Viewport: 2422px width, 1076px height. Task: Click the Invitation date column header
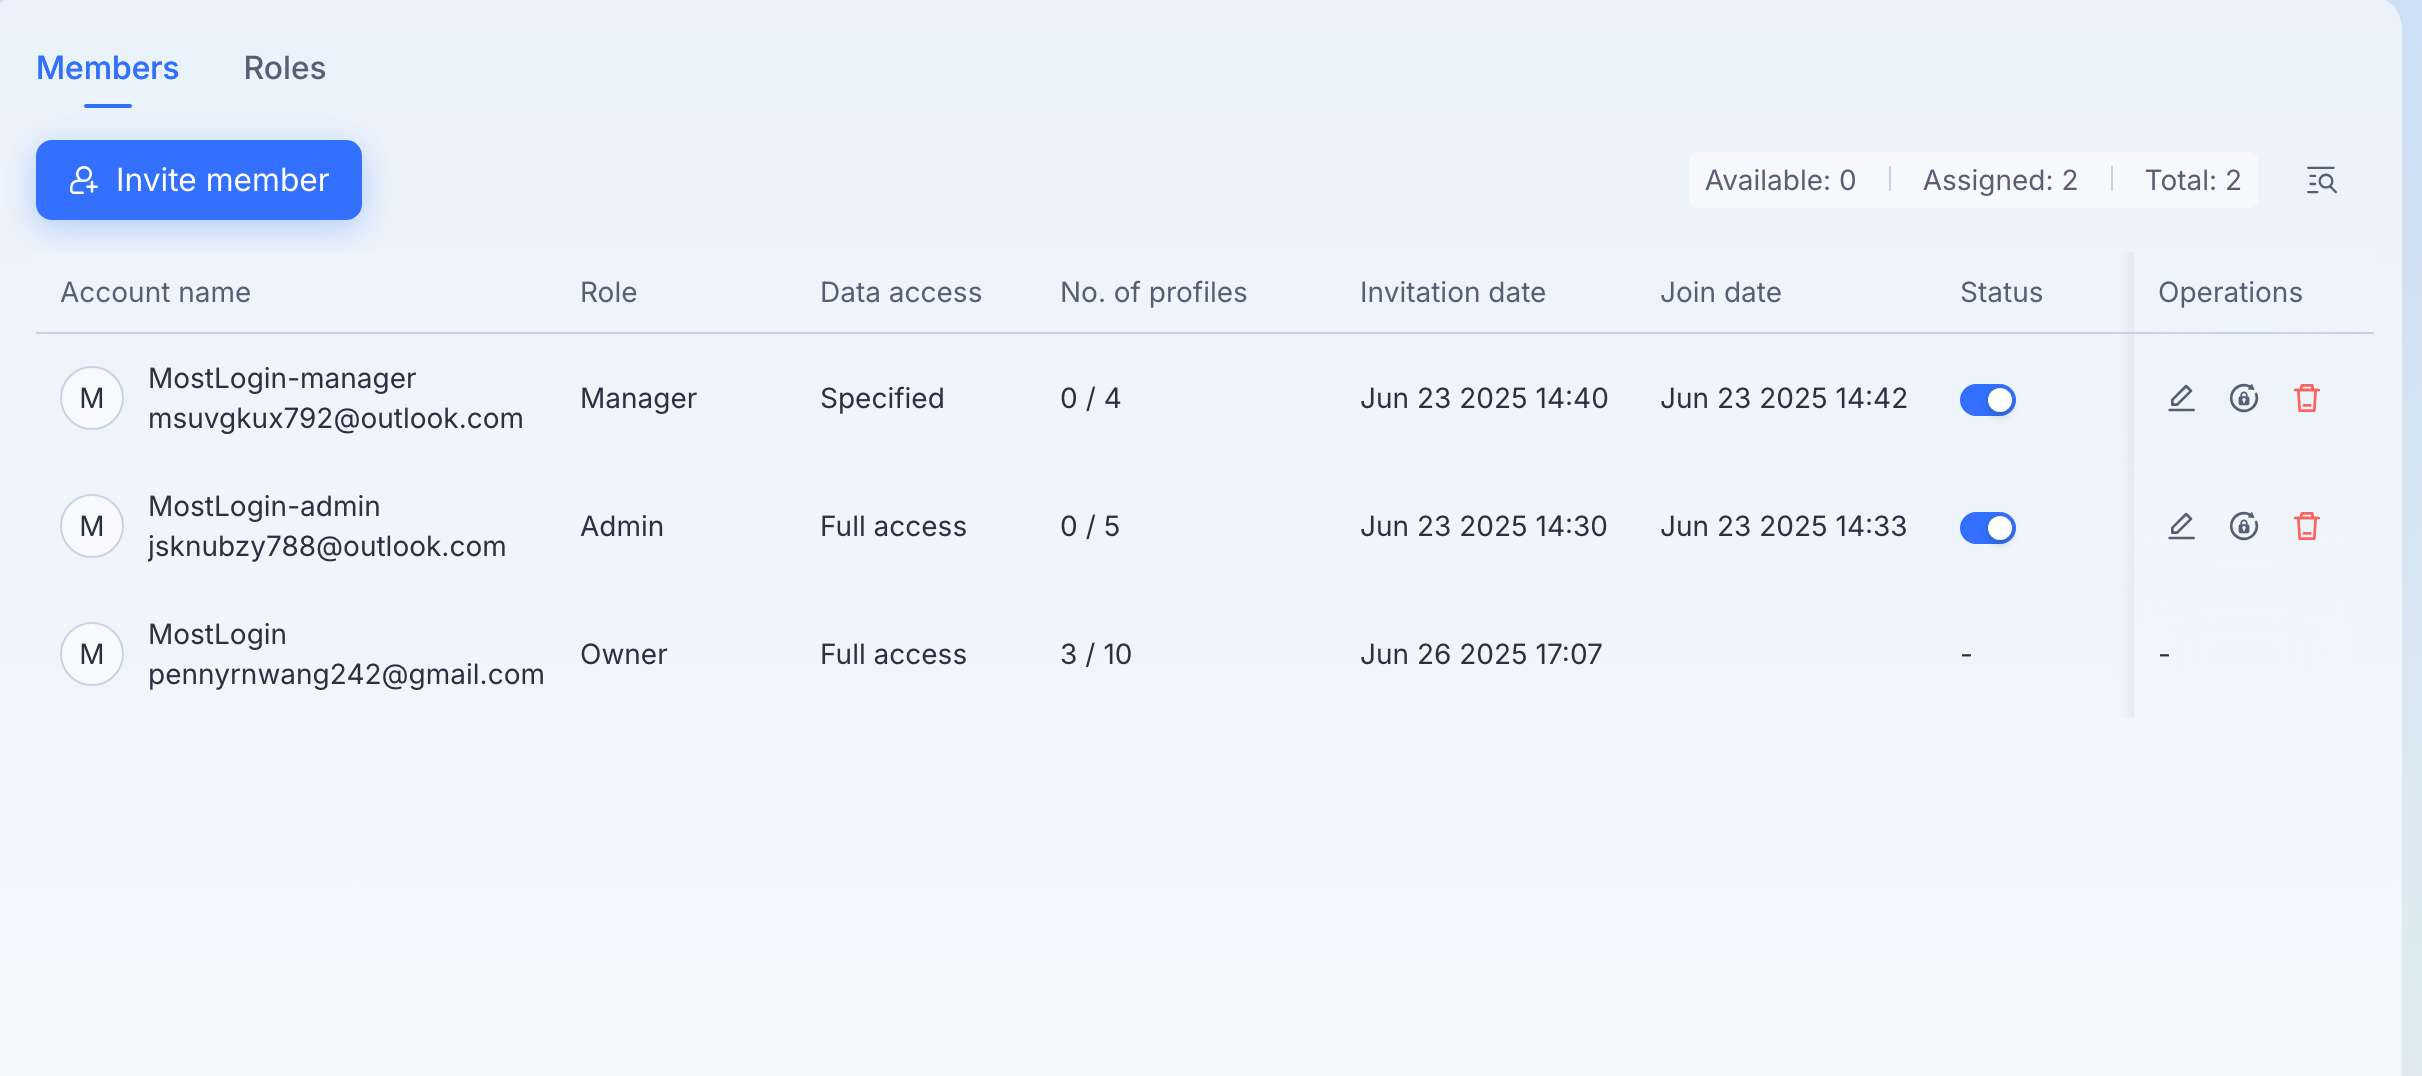[x=1453, y=292]
